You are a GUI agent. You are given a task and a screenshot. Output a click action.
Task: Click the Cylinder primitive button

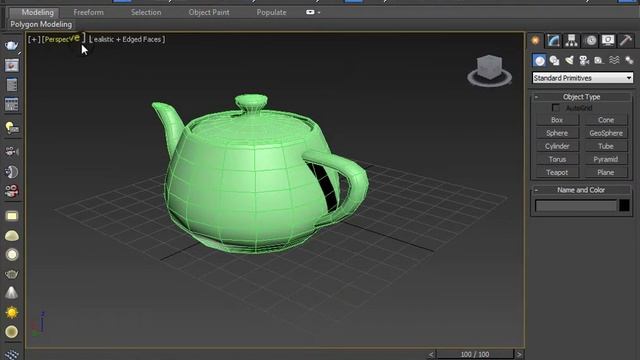(557, 146)
